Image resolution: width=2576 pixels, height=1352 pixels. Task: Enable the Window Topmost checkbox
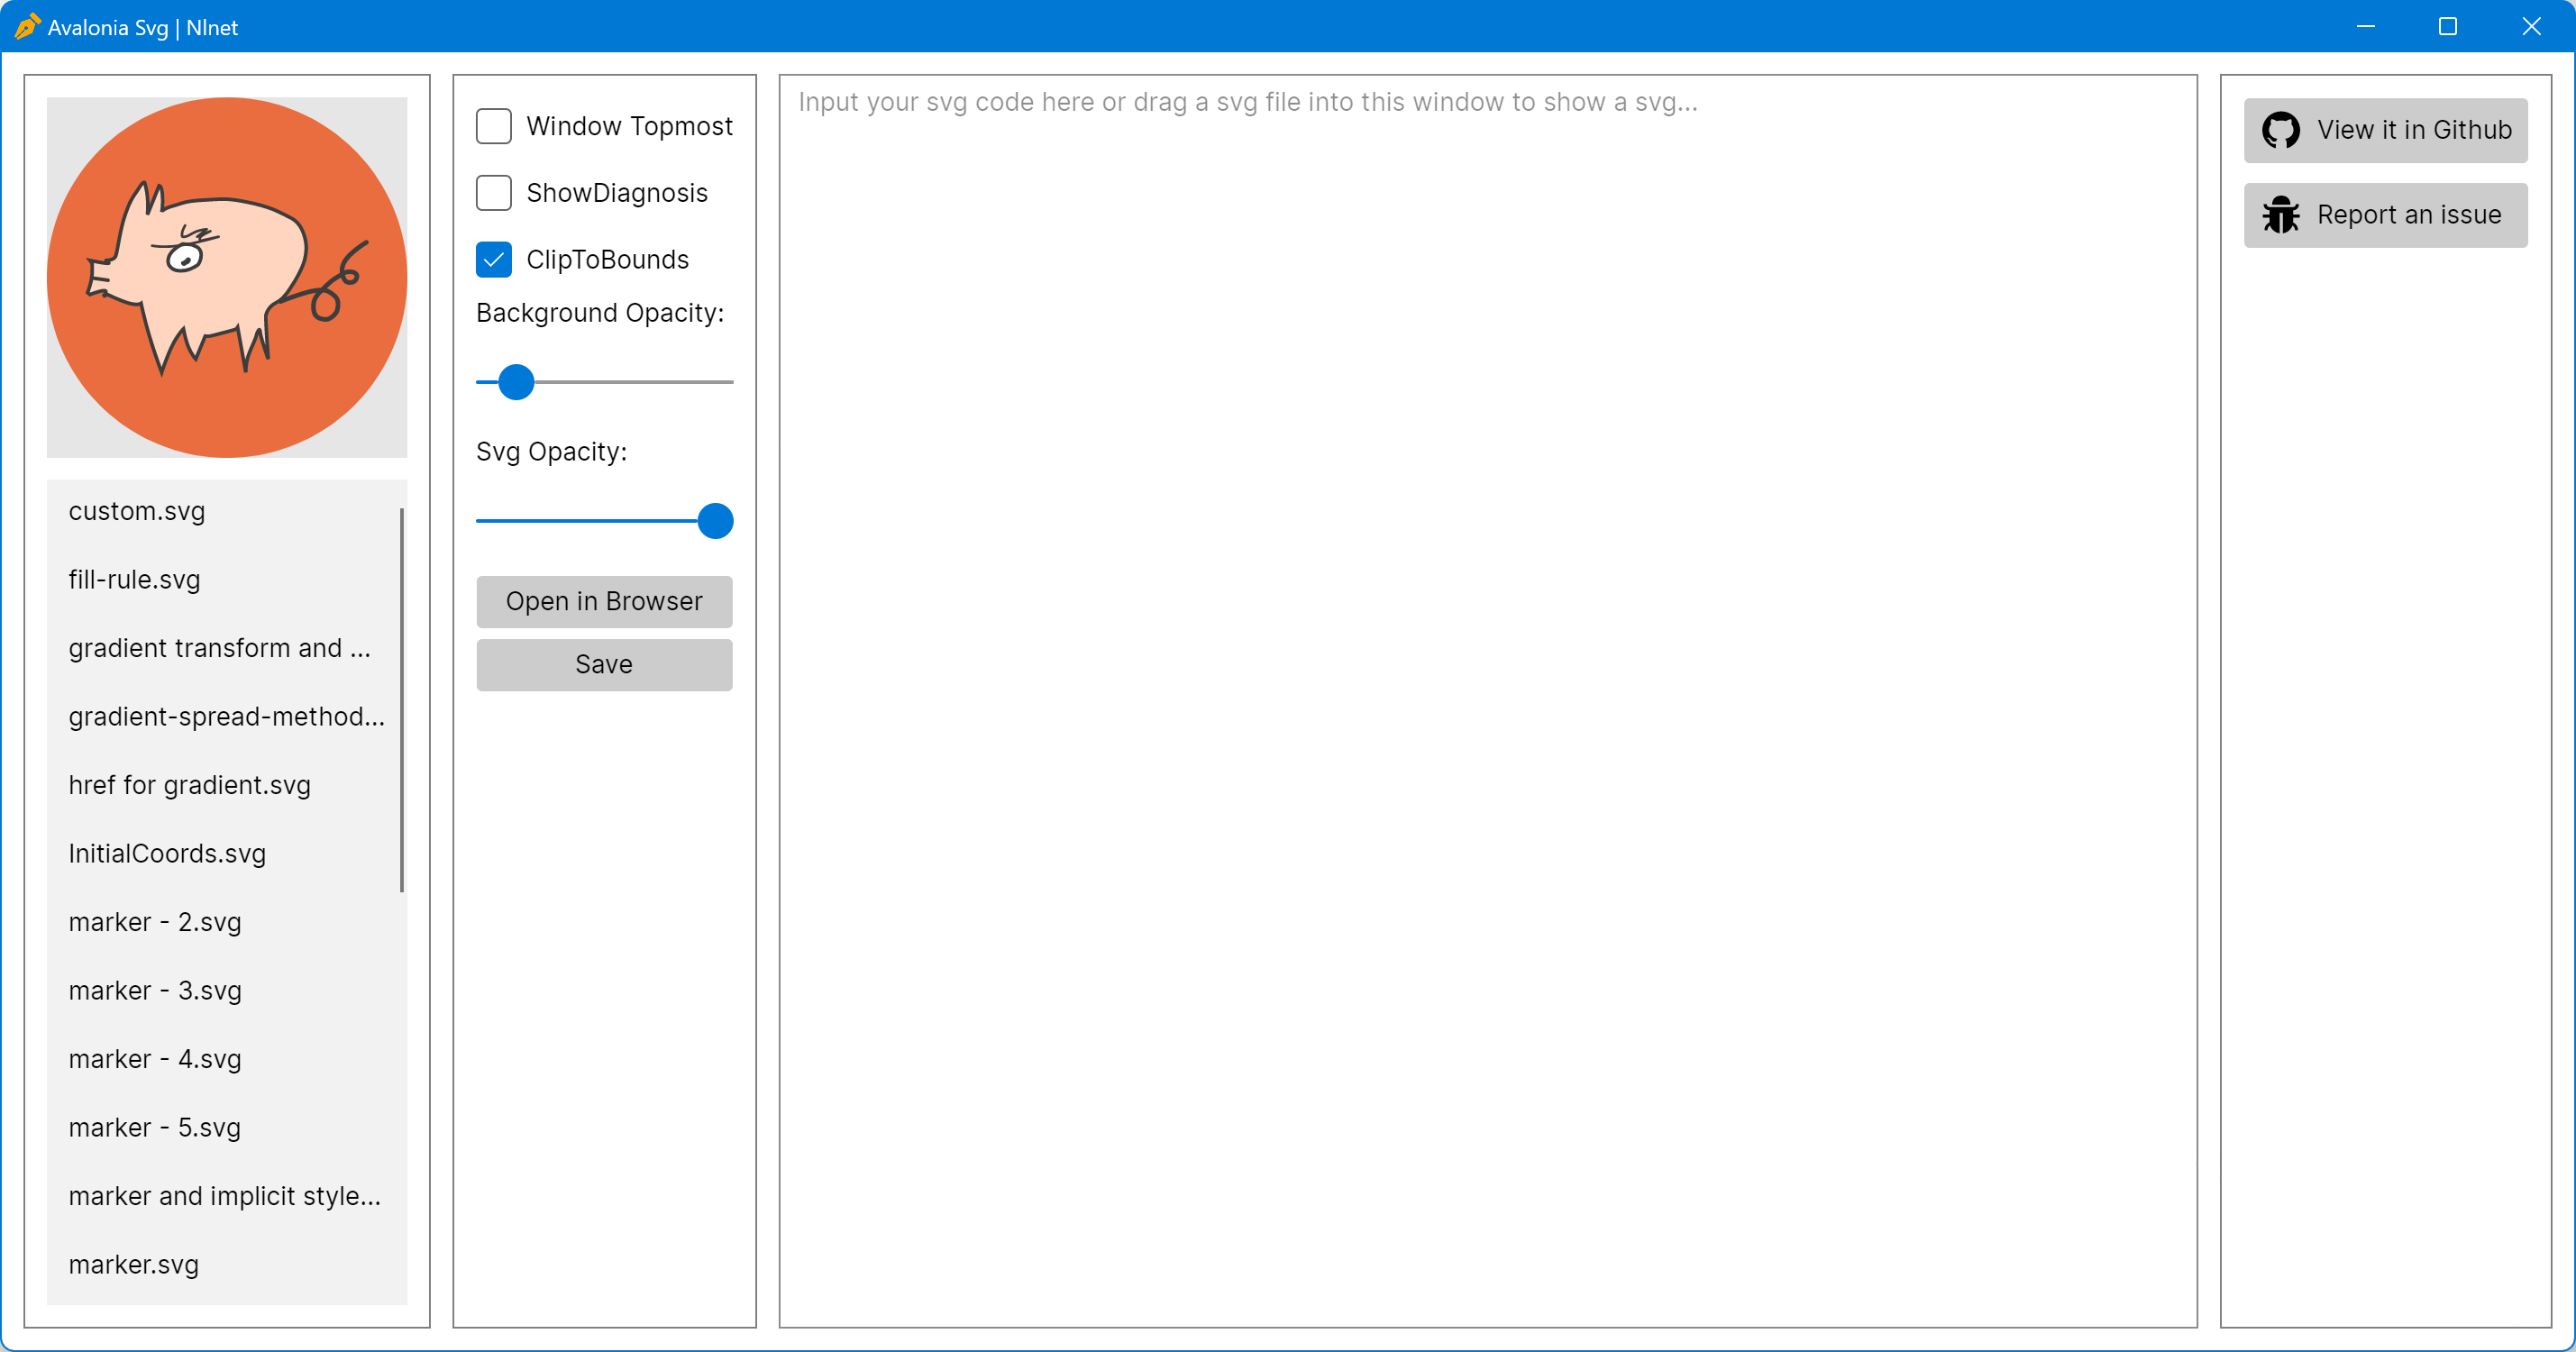[x=494, y=126]
